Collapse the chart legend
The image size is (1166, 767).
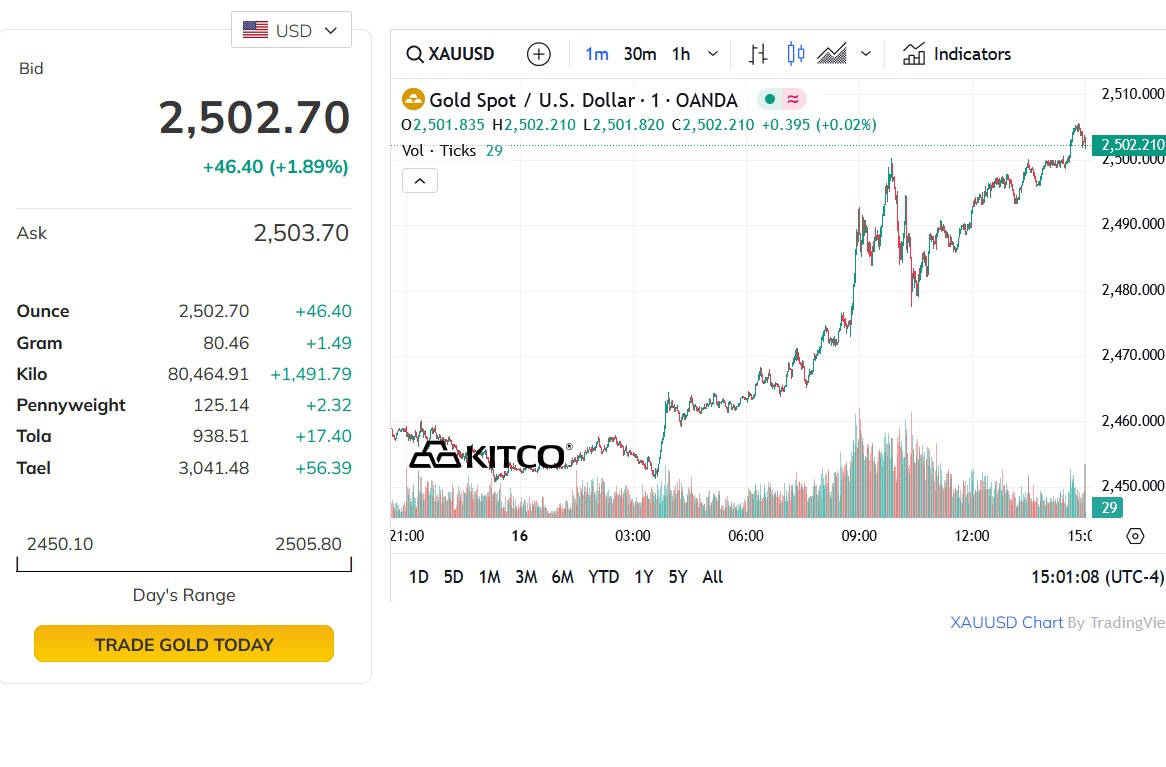[x=420, y=181]
